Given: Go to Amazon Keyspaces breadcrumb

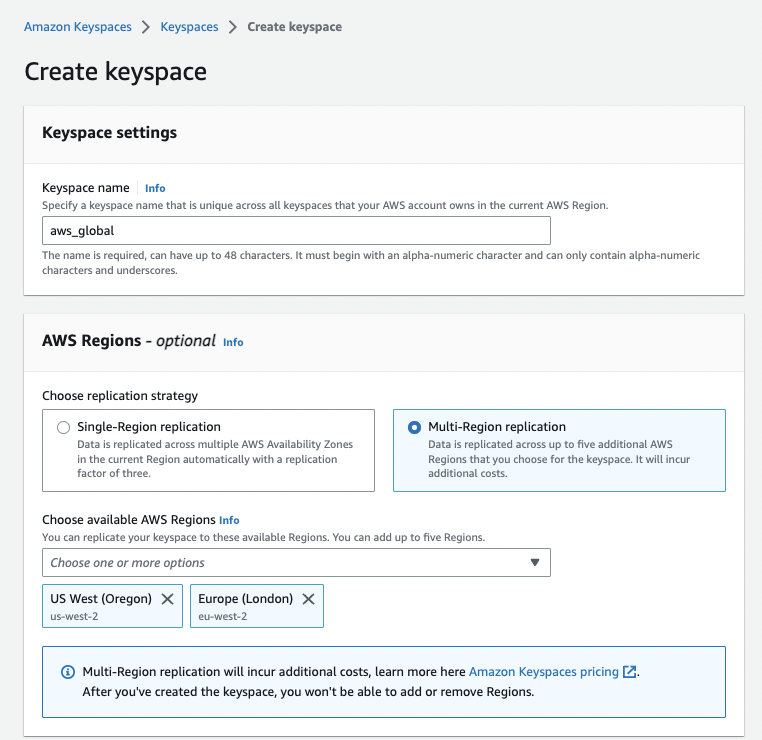Looking at the screenshot, I should [78, 27].
